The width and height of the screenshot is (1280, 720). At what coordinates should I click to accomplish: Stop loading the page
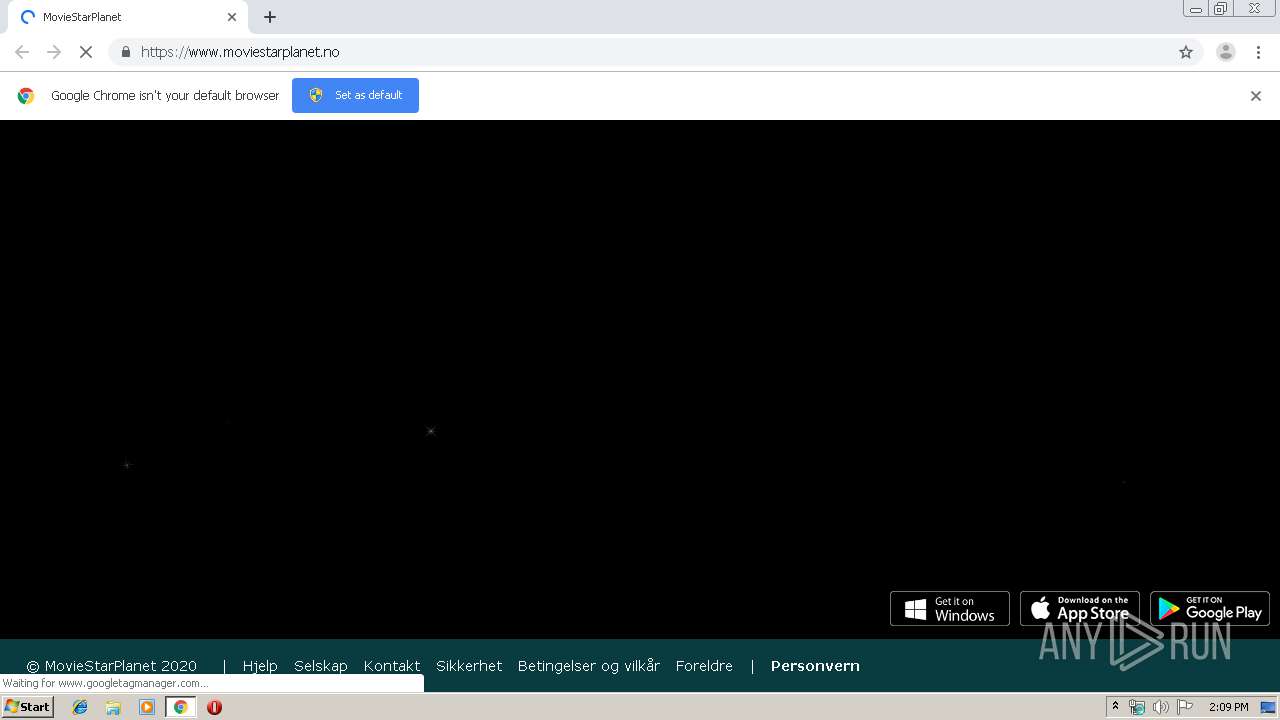86,52
